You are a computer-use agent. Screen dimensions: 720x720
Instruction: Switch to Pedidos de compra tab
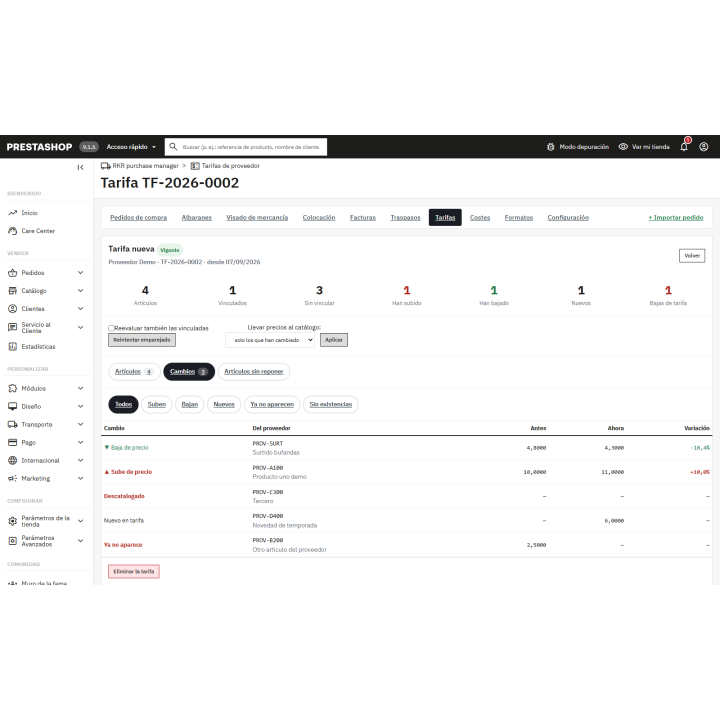click(138, 218)
